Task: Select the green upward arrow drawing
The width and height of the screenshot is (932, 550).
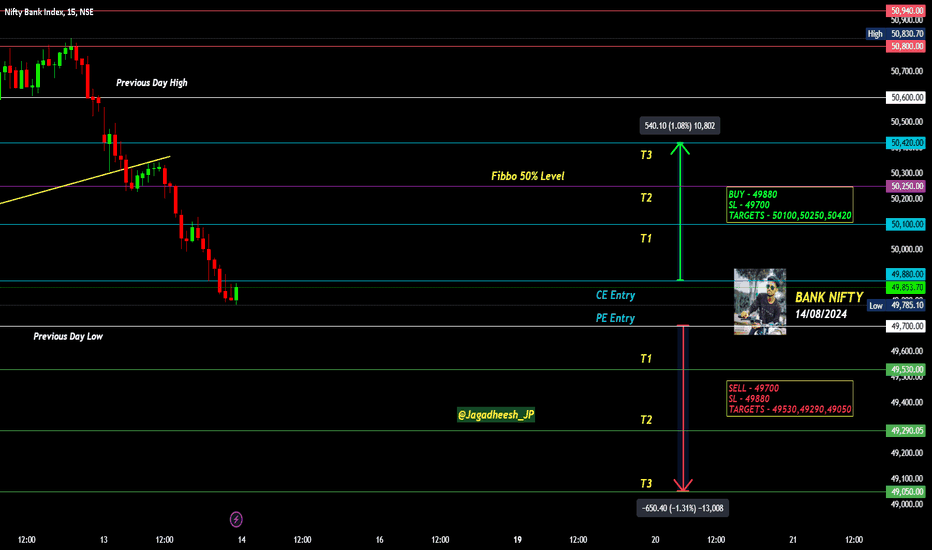Action: pyautogui.click(x=680, y=211)
